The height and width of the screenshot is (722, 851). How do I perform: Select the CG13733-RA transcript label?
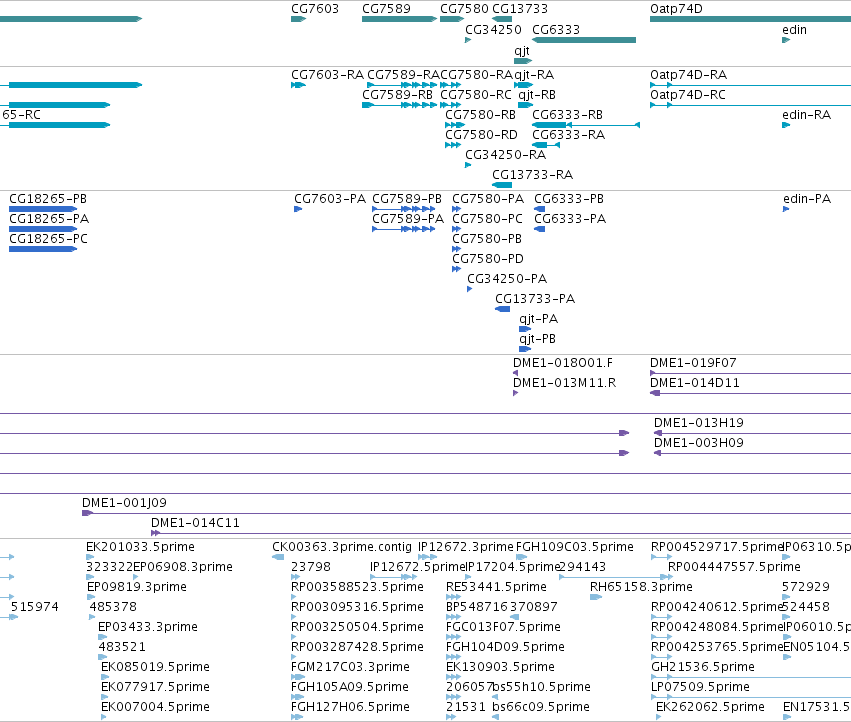(x=532, y=175)
